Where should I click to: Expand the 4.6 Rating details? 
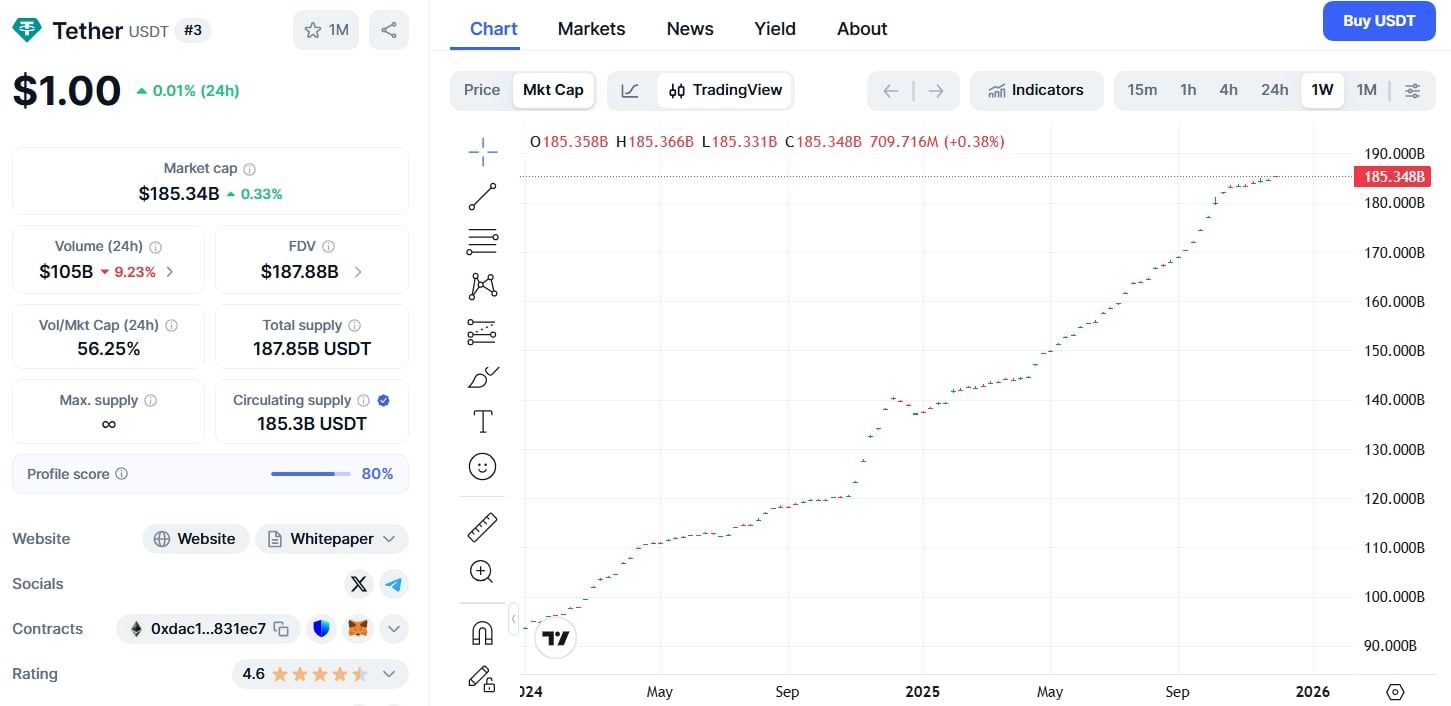(x=389, y=674)
